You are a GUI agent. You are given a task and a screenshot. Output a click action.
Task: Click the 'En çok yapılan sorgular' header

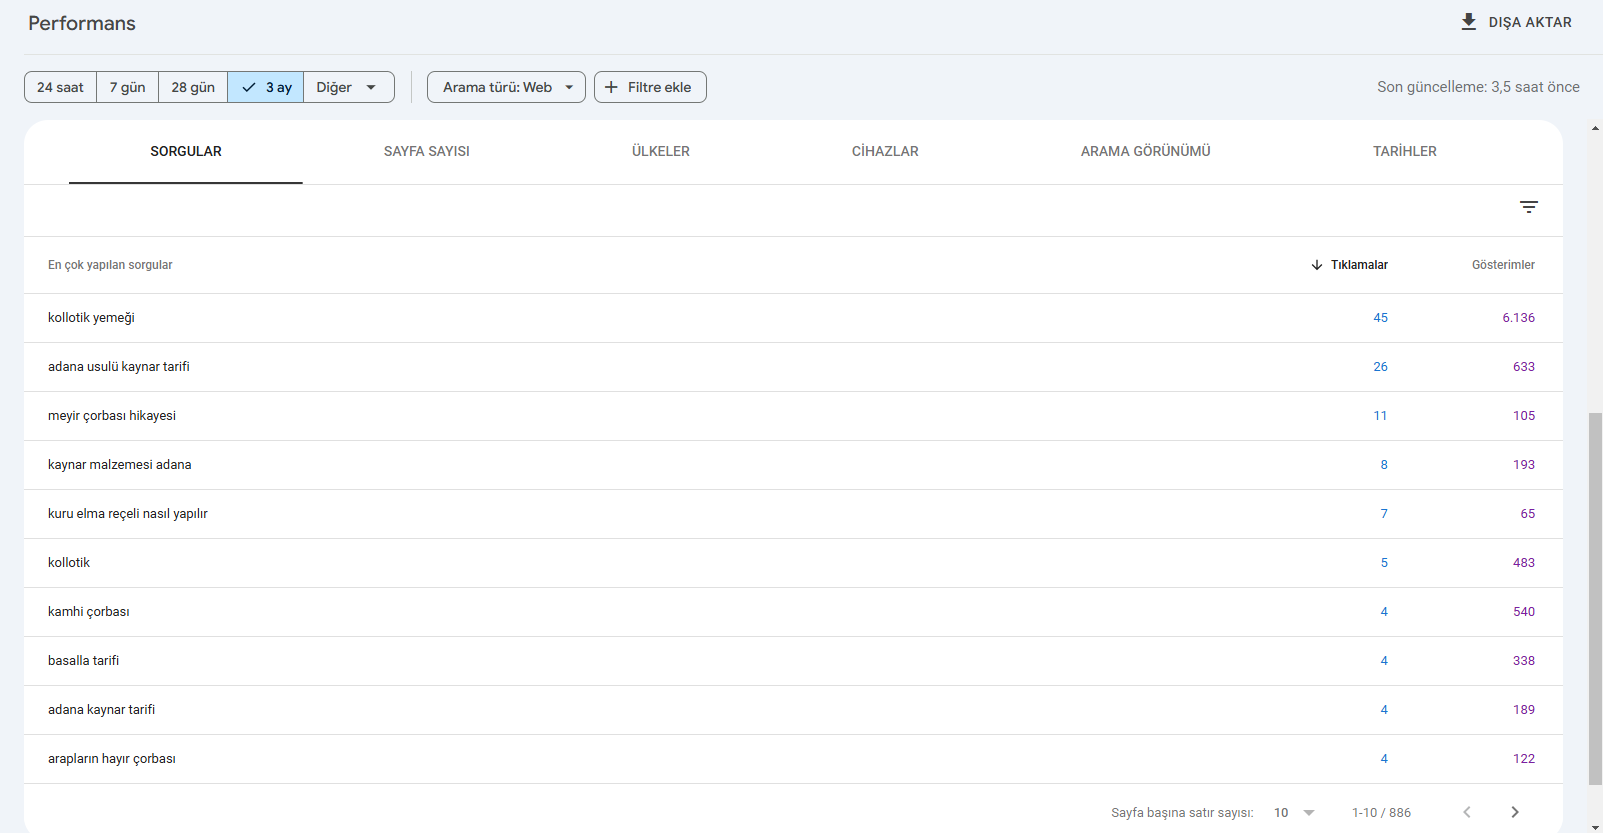click(x=110, y=265)
